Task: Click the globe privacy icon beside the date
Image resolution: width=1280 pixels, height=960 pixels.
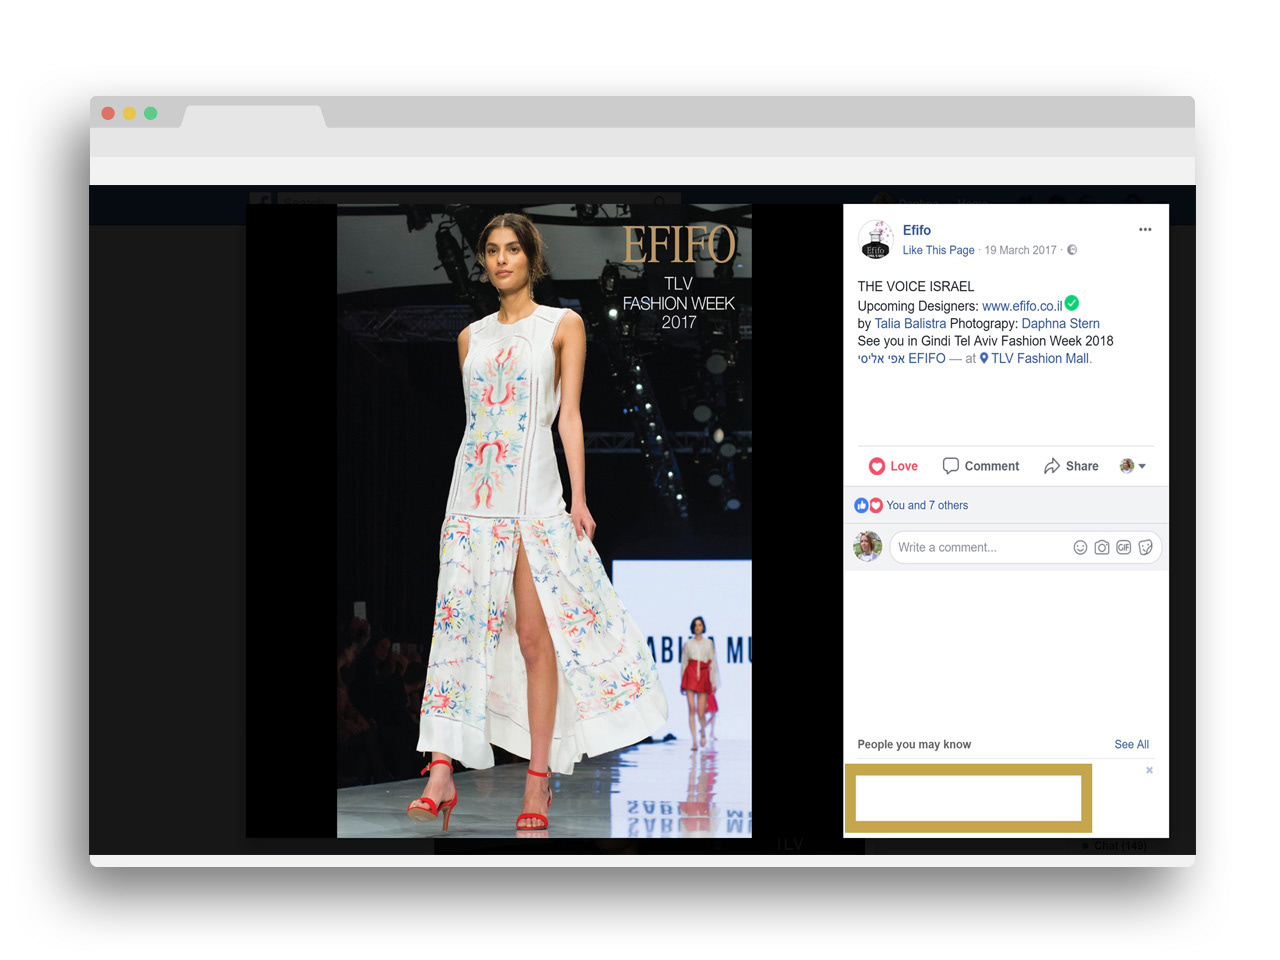Action: coord(1072,250)
